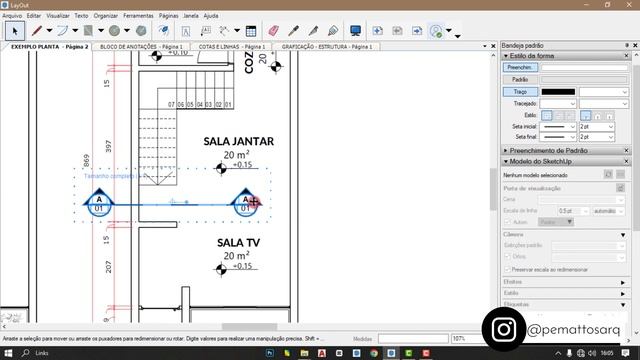Viewport: 640px width, 360px height.
Task: Toggle Preservar escala ao redimensionar checkbox
Action: point(507,269)
